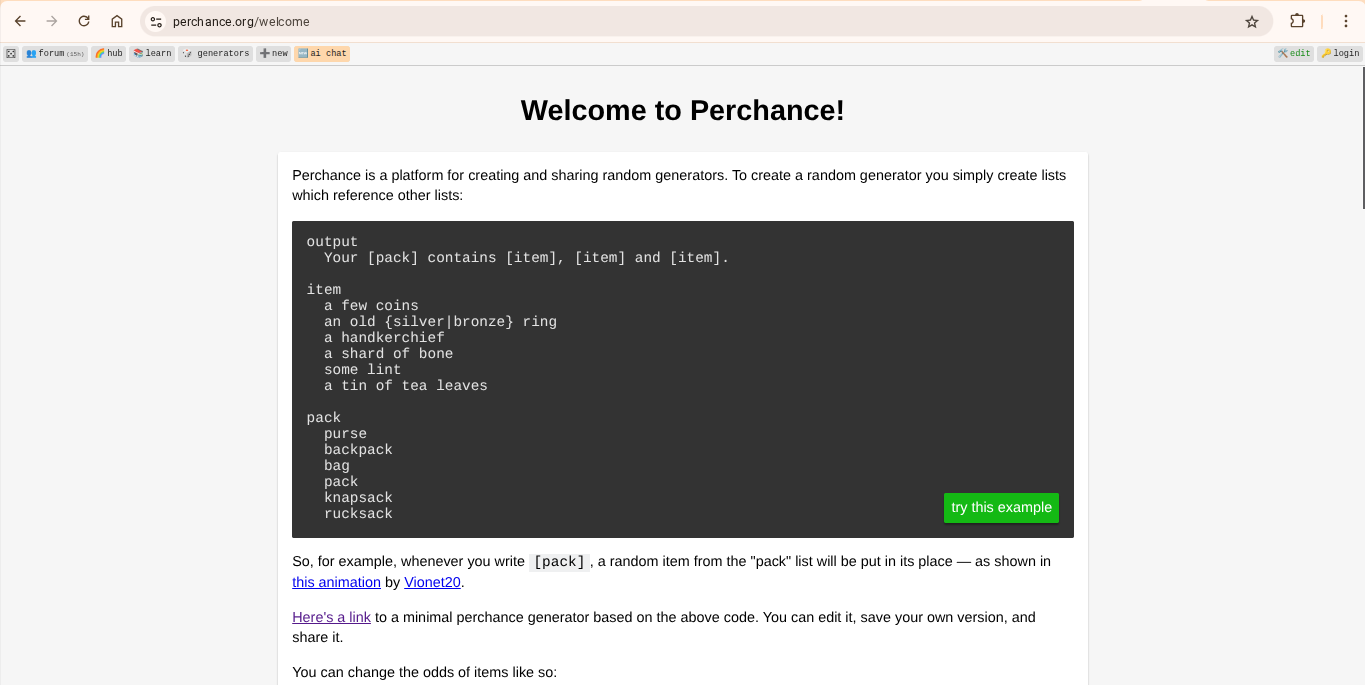Click the dice icon in Perchance navbar
This screenshot has width=1365, height=685.
11,54
